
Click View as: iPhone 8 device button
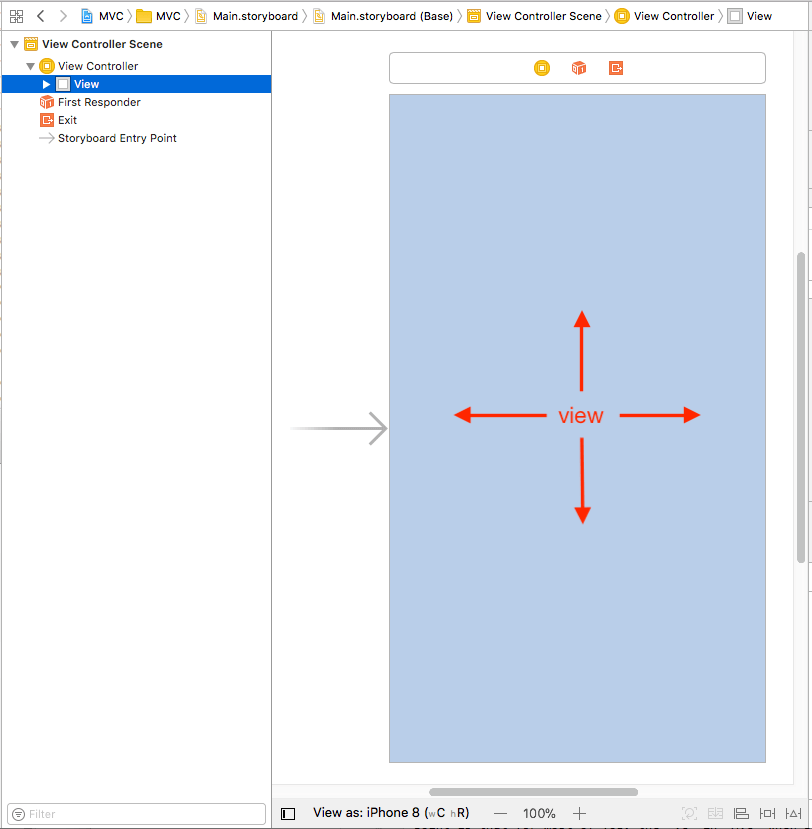coord(390,813)
